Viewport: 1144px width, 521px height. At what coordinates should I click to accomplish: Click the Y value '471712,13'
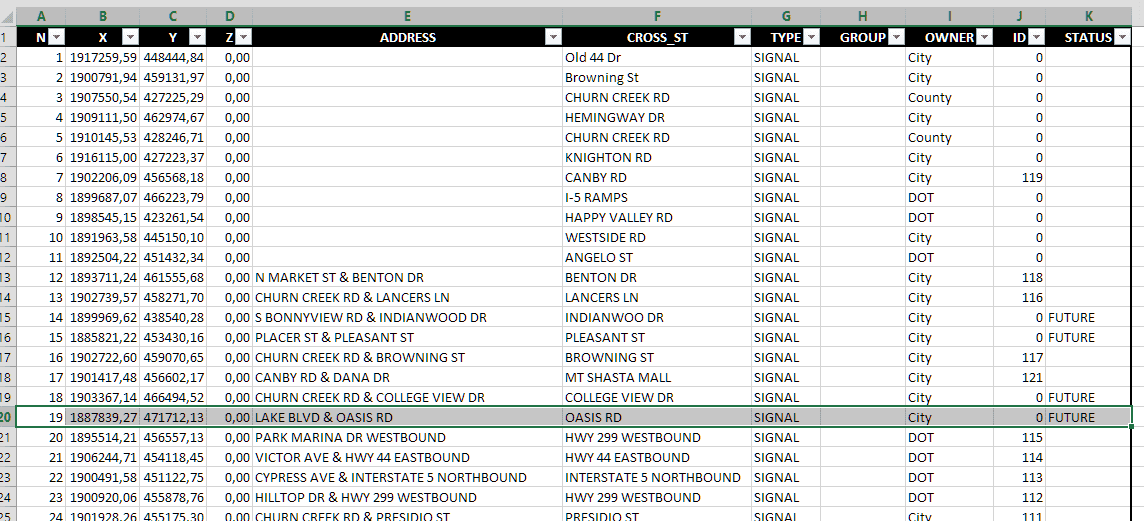(173, 417)
